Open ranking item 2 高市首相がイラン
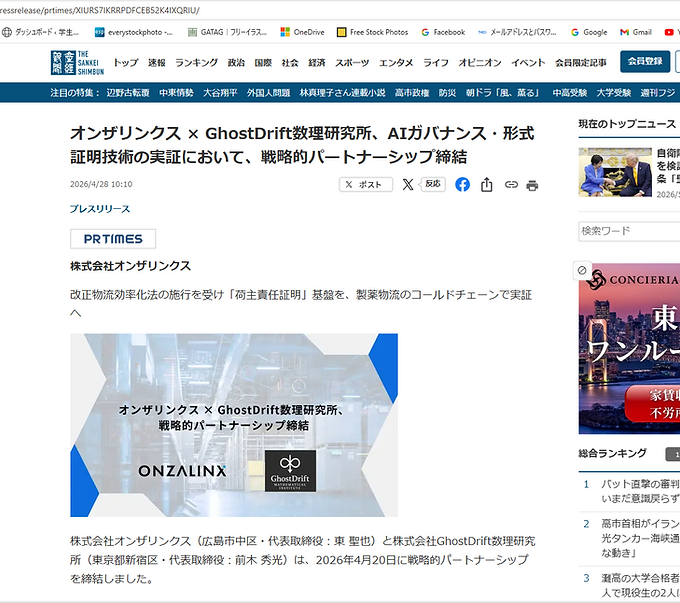 640,538
